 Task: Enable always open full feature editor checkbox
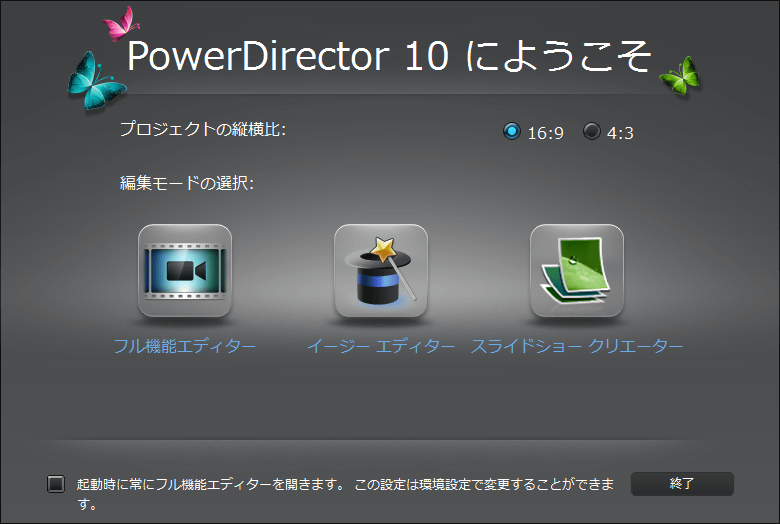click(56, 484)
